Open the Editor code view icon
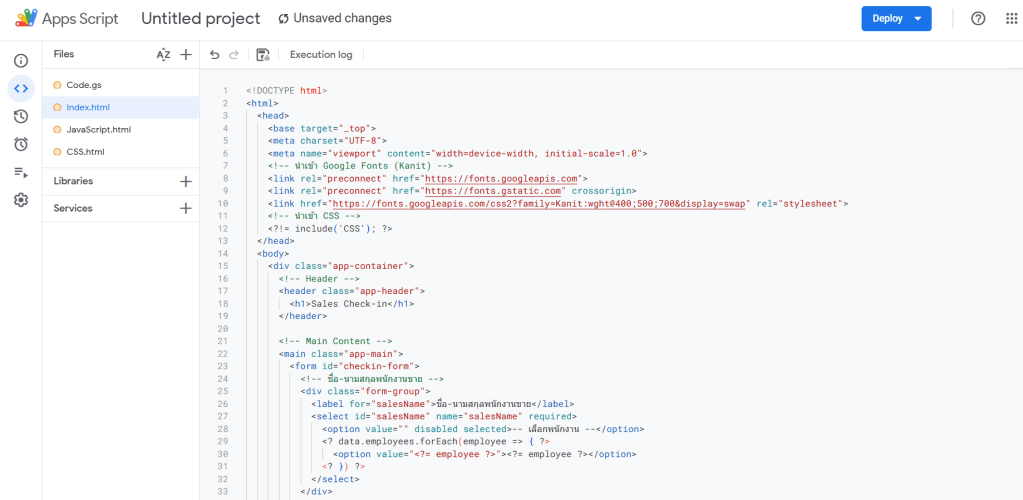Viewport: 1023px width, 500px height. tap(20, 88)
